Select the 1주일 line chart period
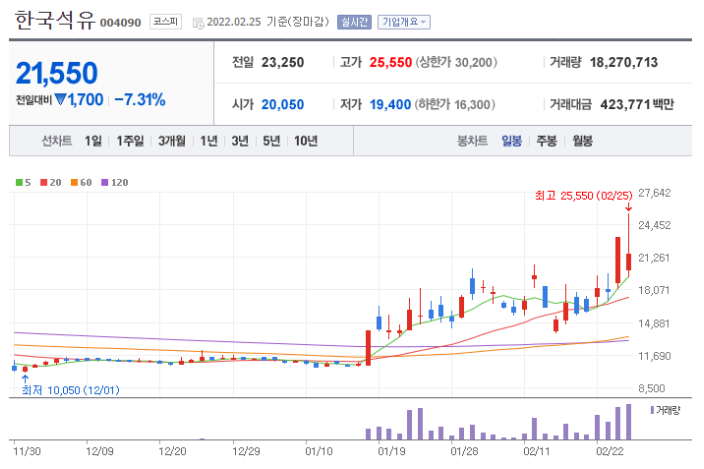Screen dimensions: 704x469 click(130, 141)
